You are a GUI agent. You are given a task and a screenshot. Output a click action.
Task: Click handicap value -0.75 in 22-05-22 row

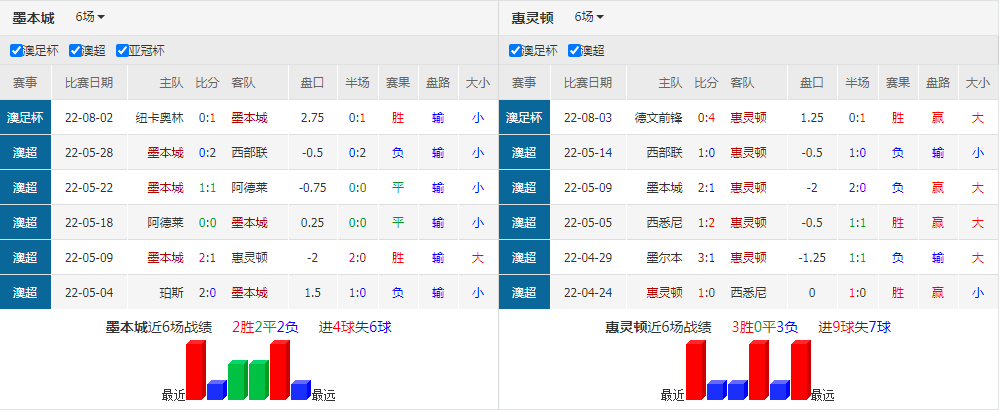click(312, 188)
